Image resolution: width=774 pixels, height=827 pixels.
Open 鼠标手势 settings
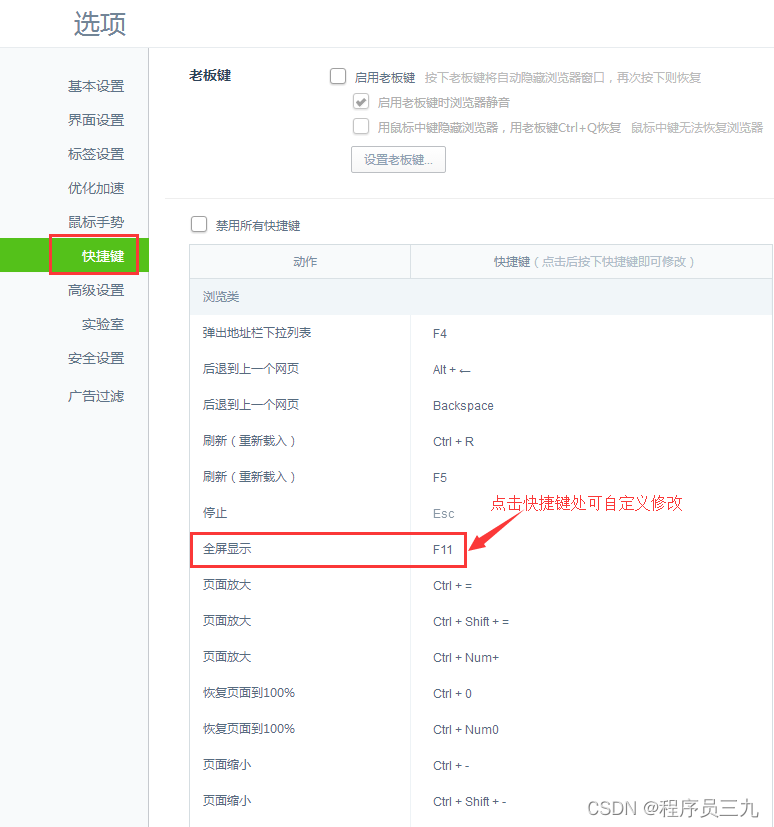(96, 222)
